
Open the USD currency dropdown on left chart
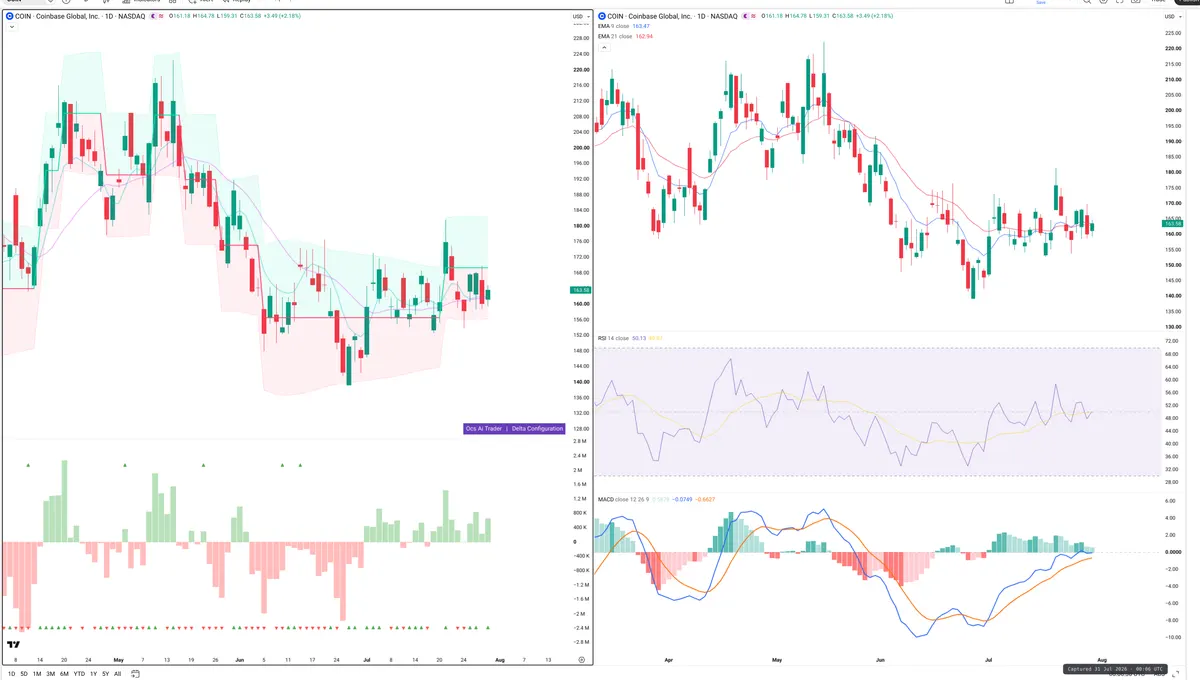(580, 17)
